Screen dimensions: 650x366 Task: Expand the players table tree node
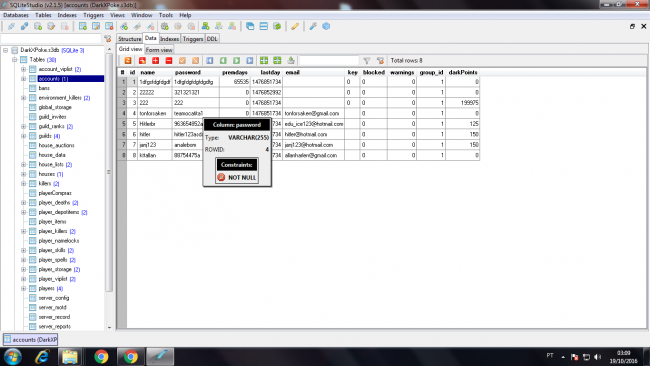24,288
